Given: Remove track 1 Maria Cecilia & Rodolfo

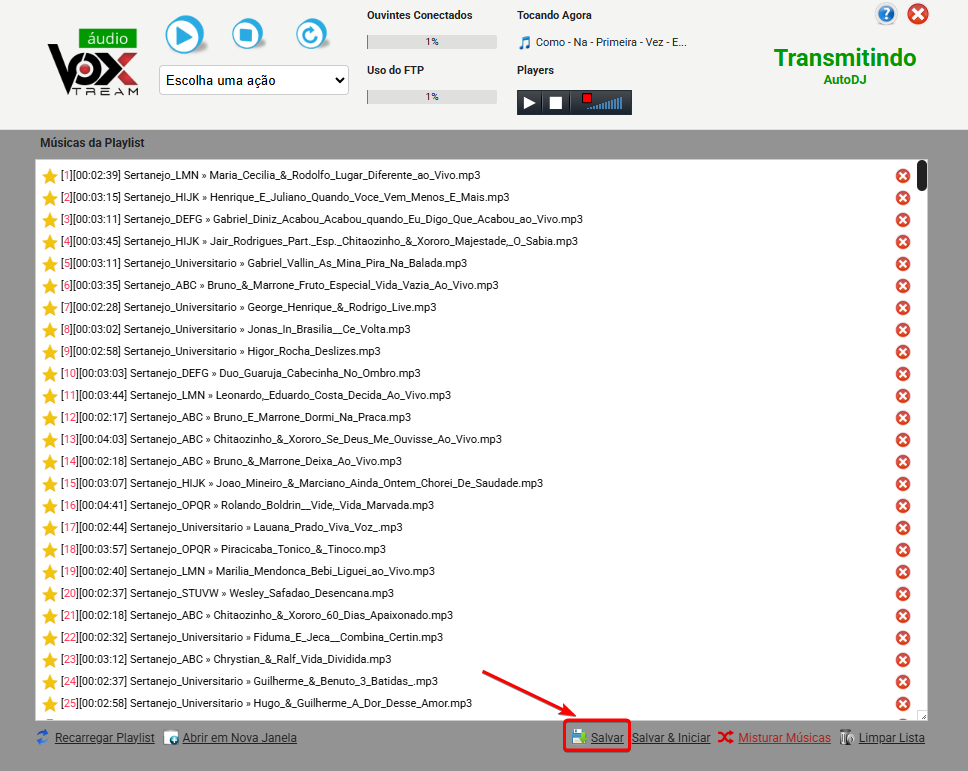Looking at the screenshot, I should point(902,176).
